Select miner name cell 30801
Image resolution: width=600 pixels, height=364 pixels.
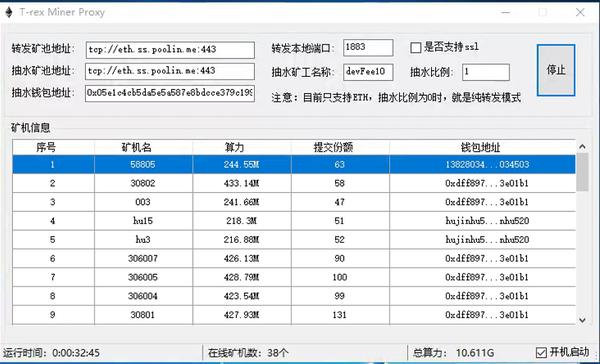coord(143,315)
